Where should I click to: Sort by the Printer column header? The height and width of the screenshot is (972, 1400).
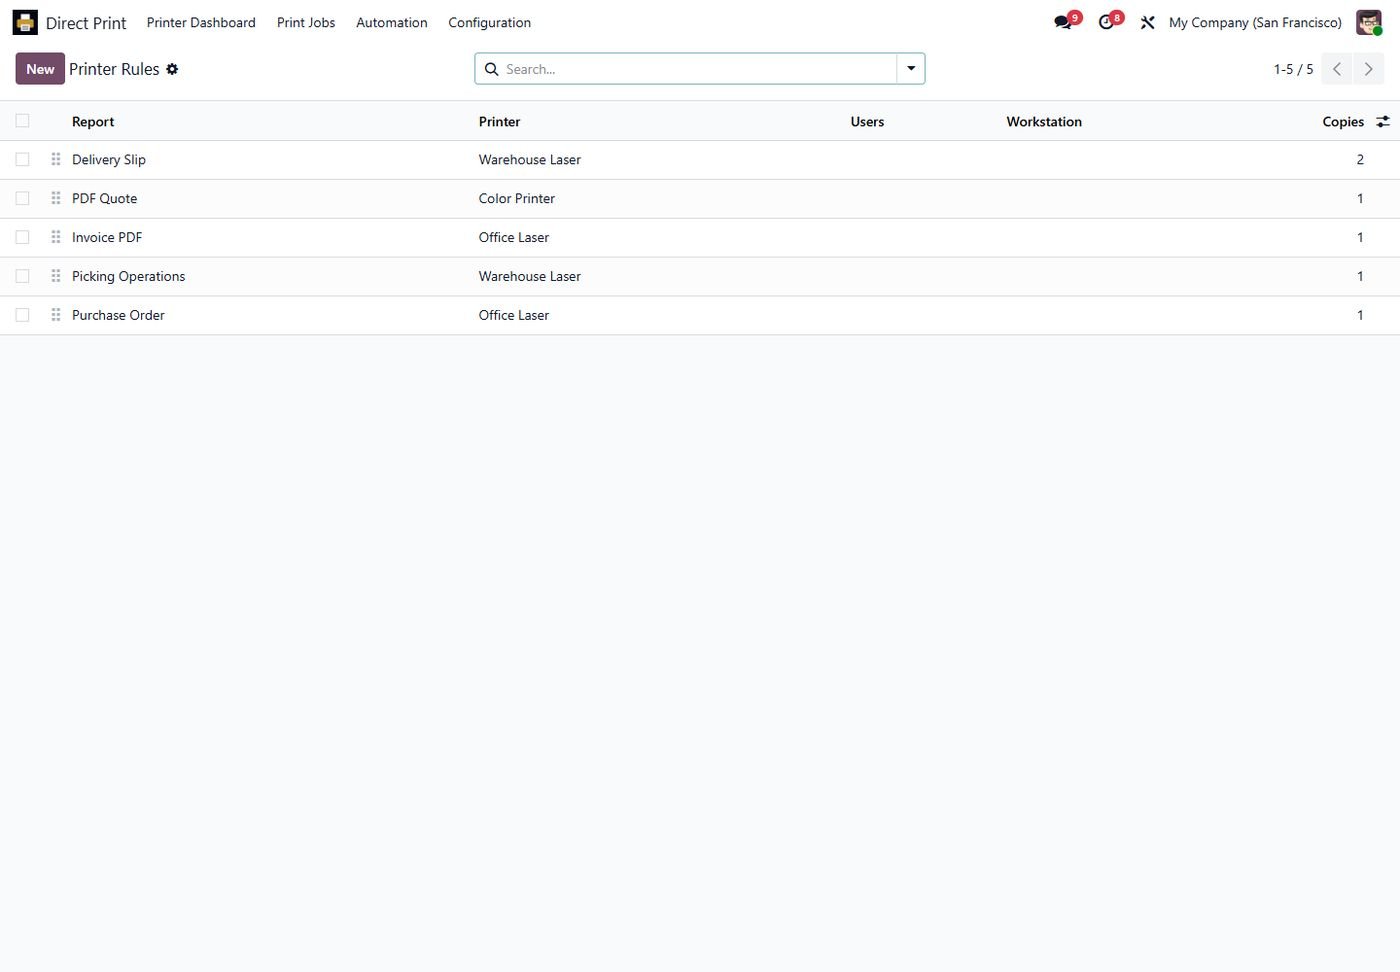coord(500,121)
